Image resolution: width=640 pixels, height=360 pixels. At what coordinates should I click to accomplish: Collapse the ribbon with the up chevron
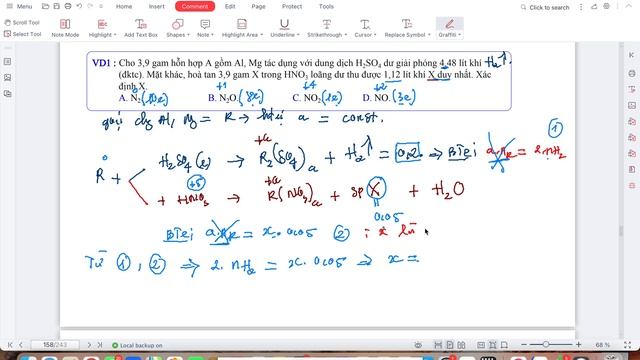pos(628,7)
